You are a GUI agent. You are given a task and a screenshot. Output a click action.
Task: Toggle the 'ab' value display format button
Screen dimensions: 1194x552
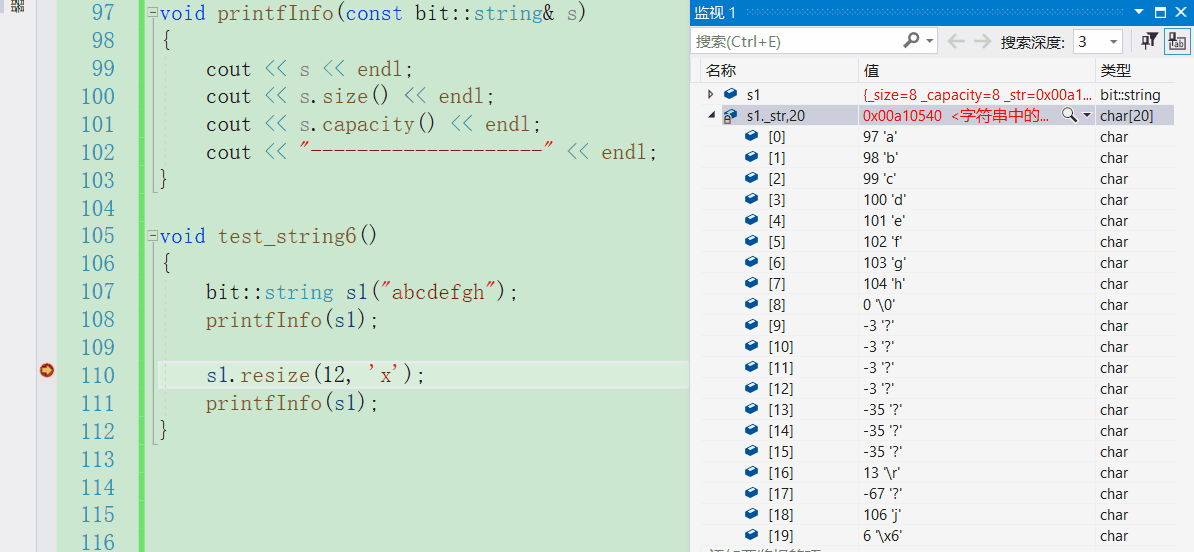[1176, 41]
